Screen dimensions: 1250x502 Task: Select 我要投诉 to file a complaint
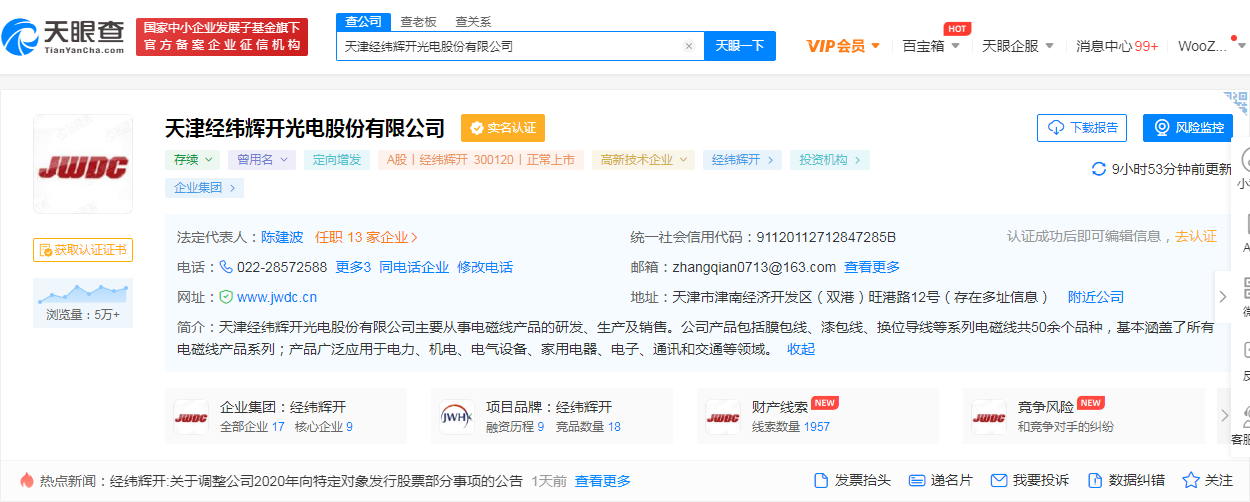coord(1029,481)
